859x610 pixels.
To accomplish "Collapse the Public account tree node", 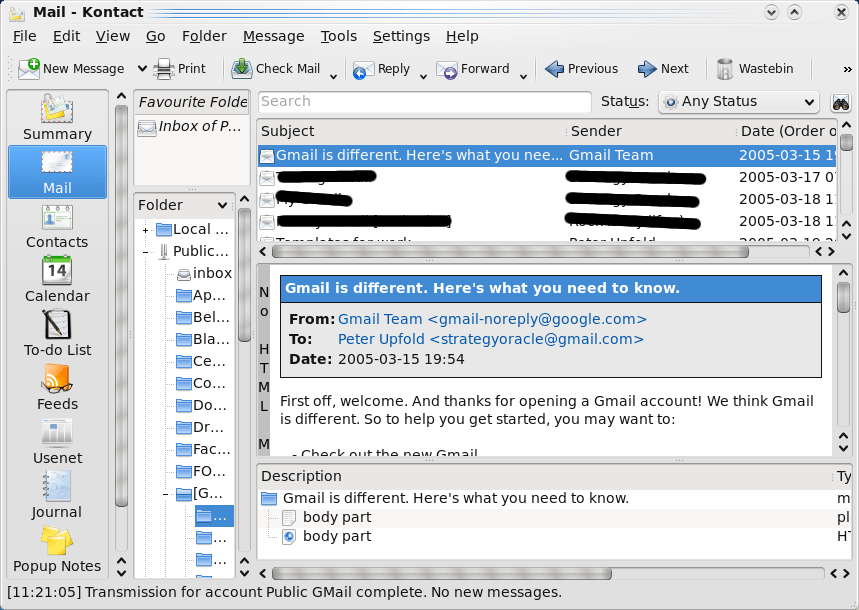I will [145, 253].
